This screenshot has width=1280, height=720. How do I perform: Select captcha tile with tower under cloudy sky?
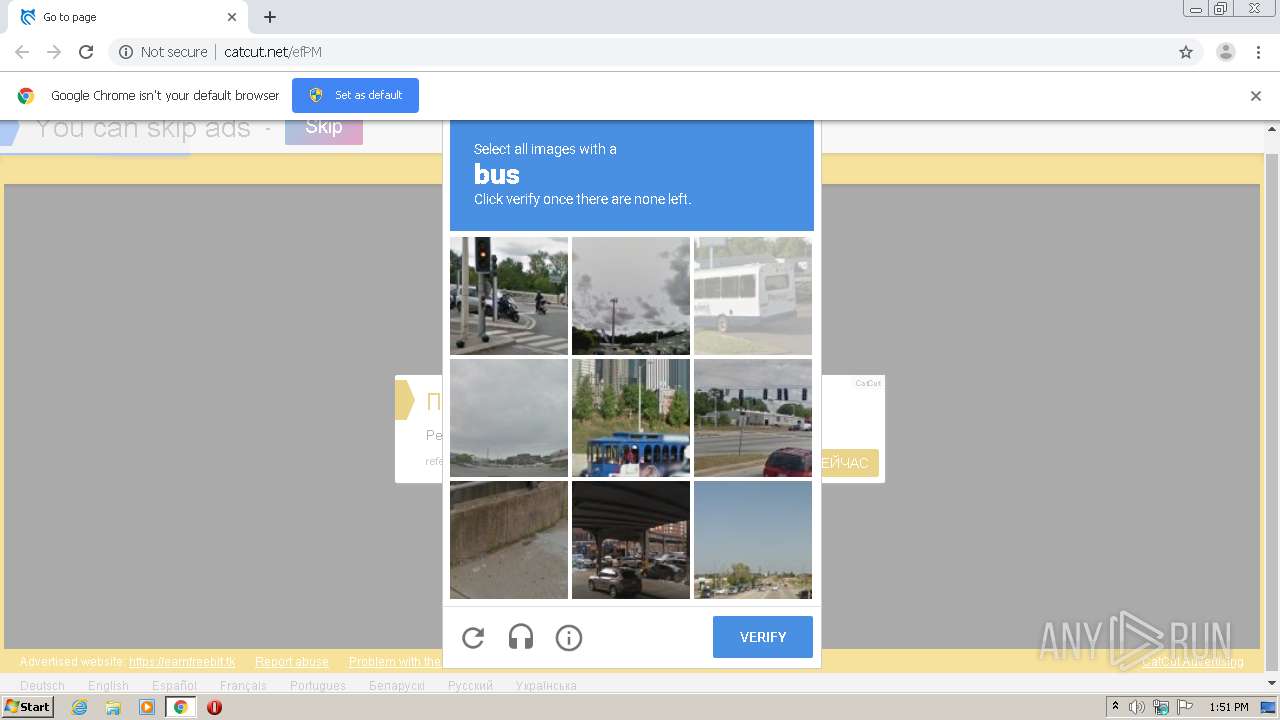(x=631, y=296)
